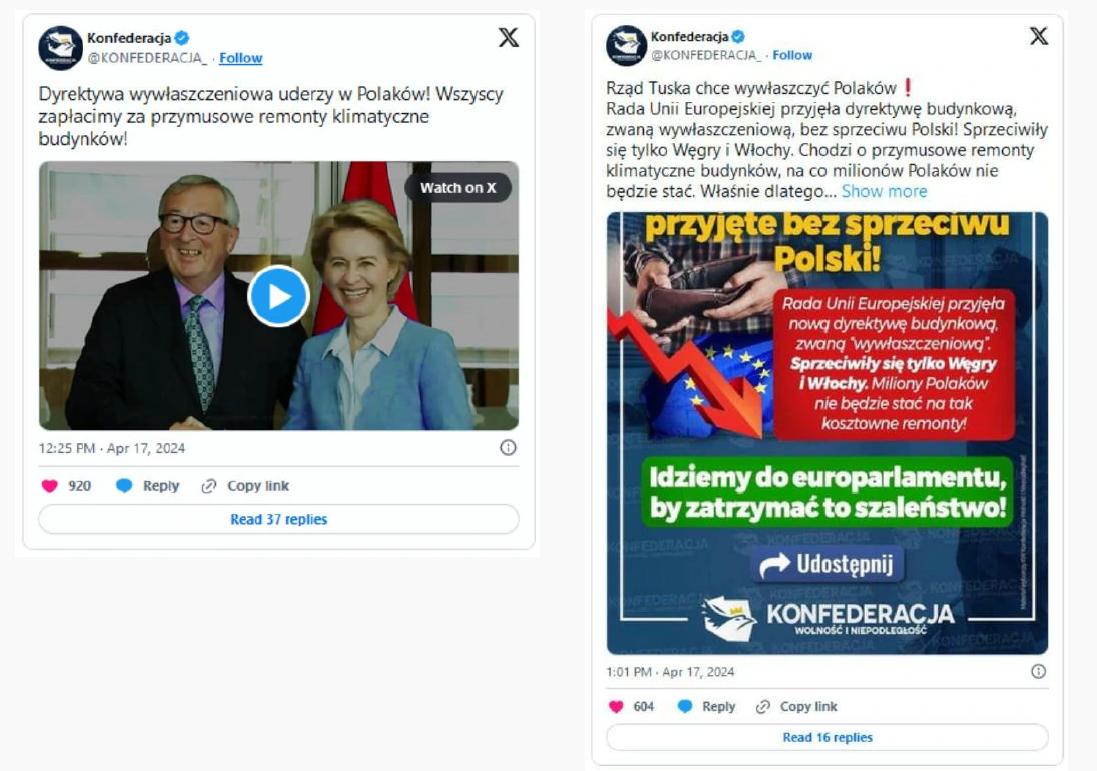This screenshot has height=771, width=1097.
Task: Open Read 37 replies
Action: coord(279,519)
